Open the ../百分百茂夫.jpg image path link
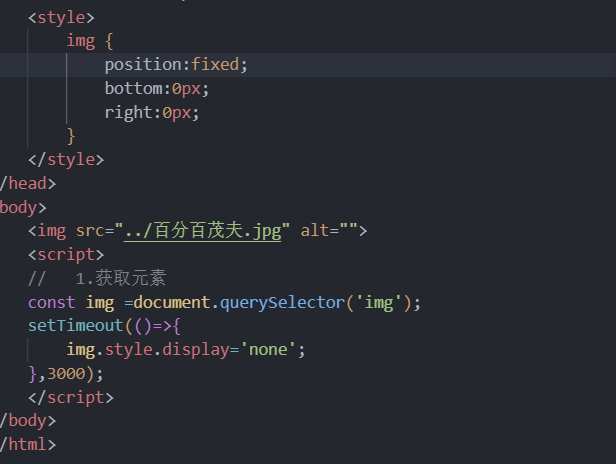This screenshot has height=464, width=616. (202, 231)
